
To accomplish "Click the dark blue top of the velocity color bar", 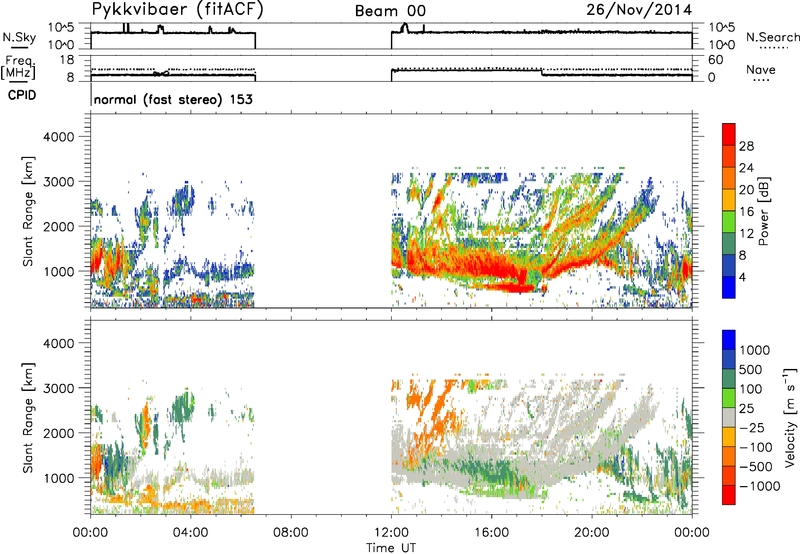I will (729, 340).
